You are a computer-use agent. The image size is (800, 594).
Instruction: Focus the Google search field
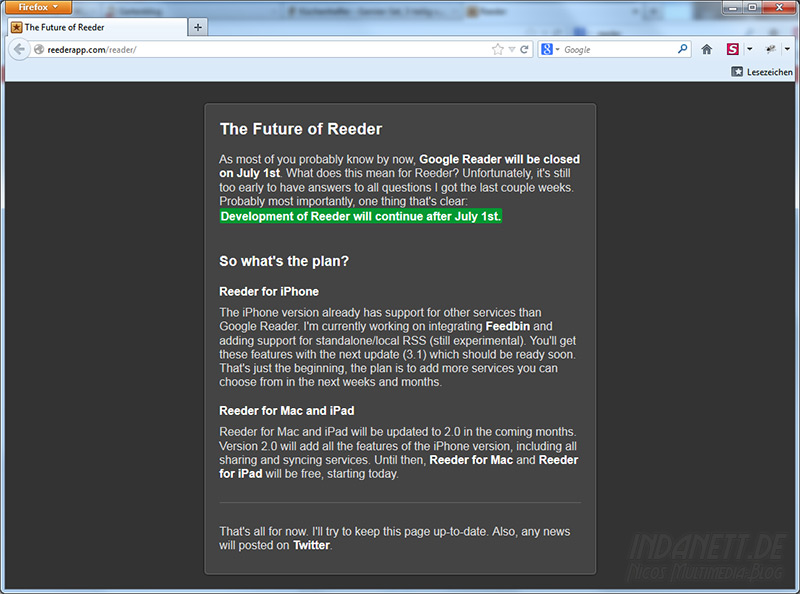coord(617,50)
